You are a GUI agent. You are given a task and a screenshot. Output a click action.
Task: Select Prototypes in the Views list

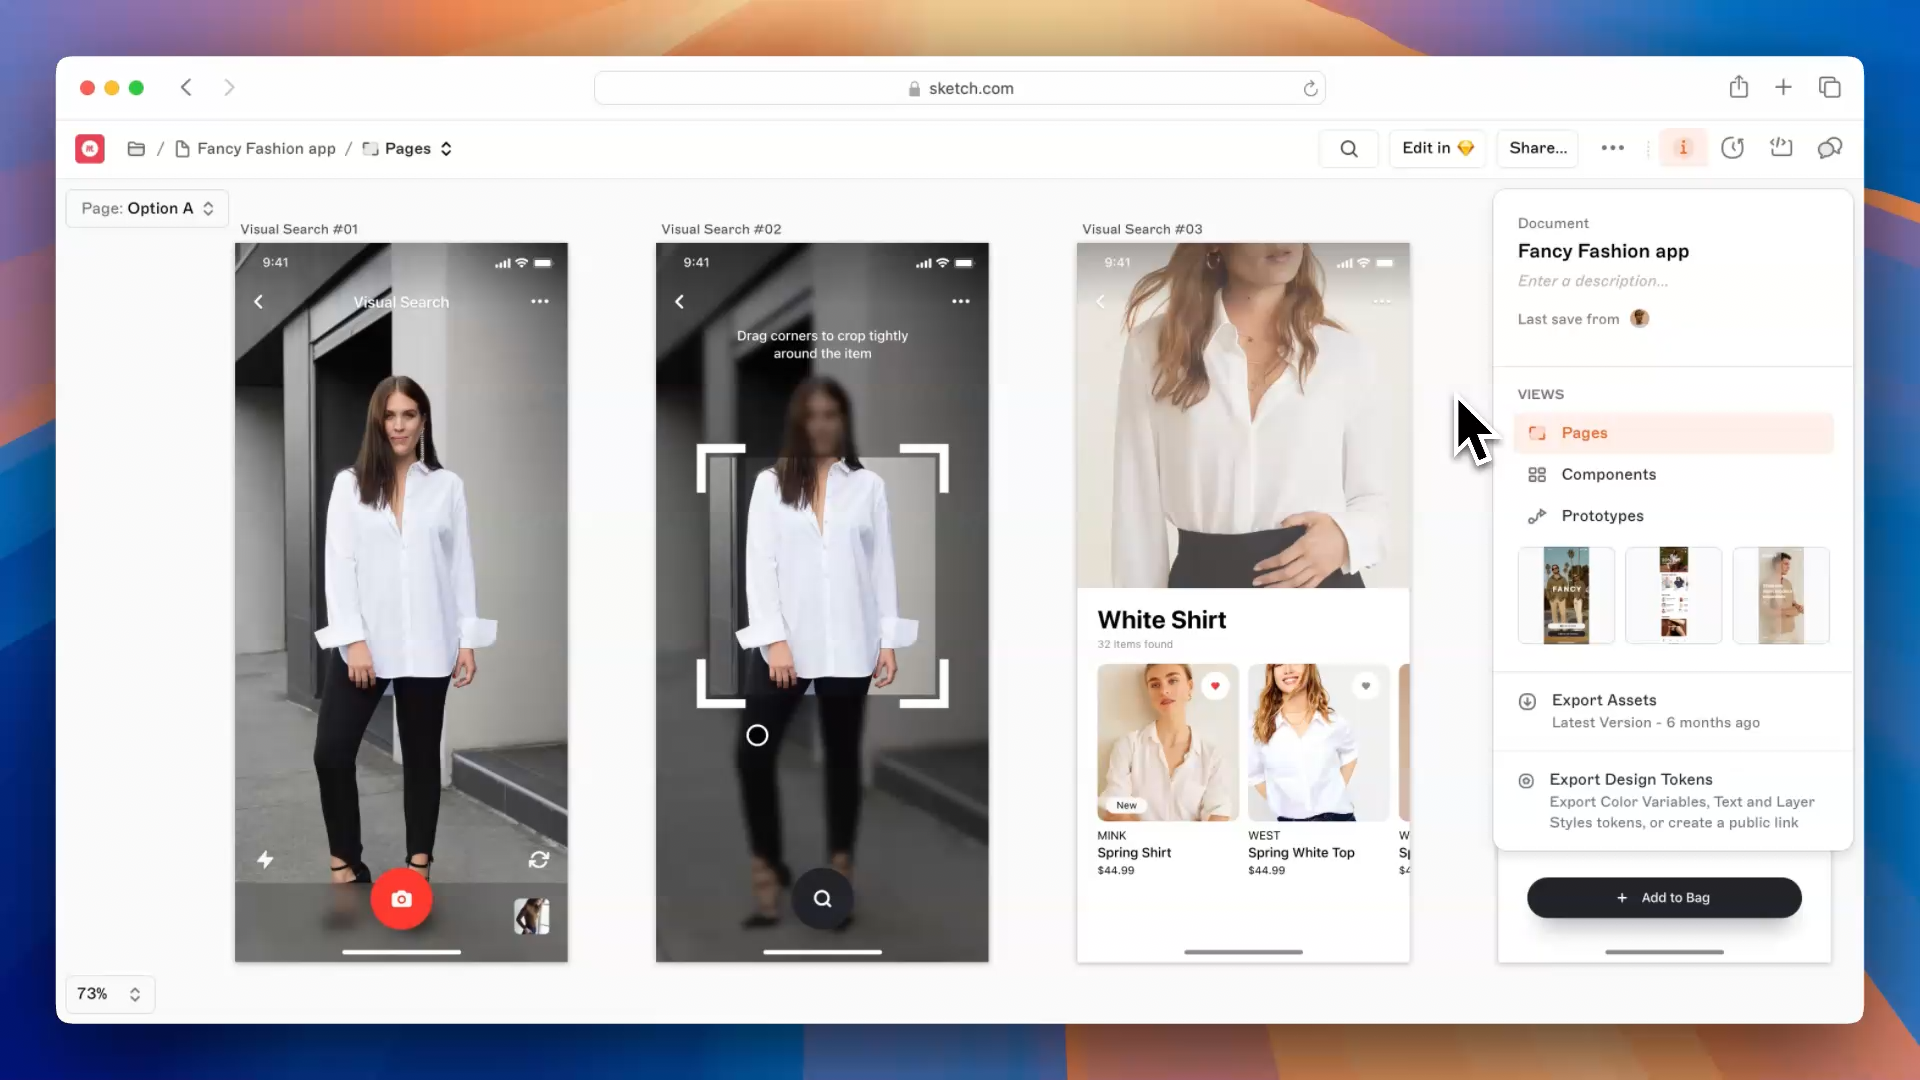pos(1602,516)
